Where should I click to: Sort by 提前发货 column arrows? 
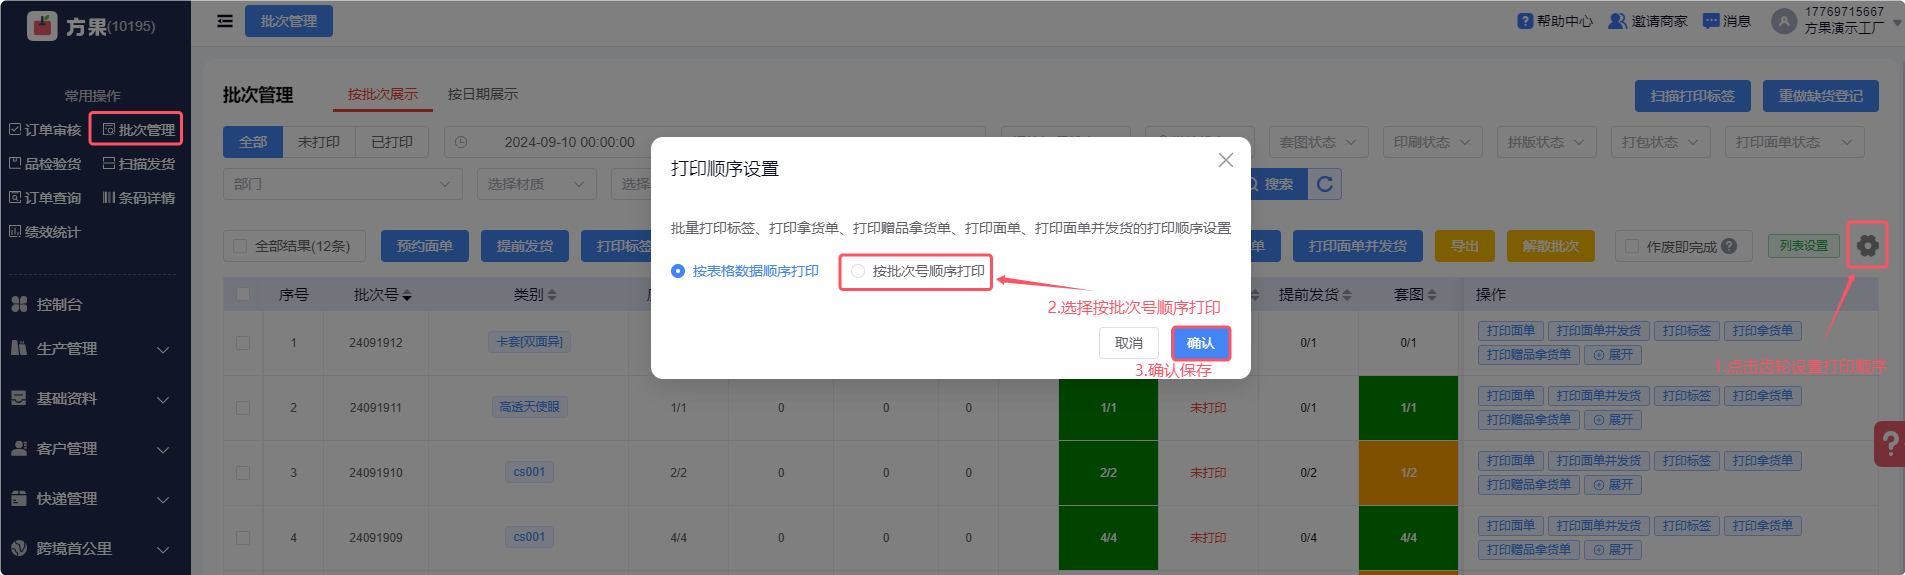tap(1347, 295)
